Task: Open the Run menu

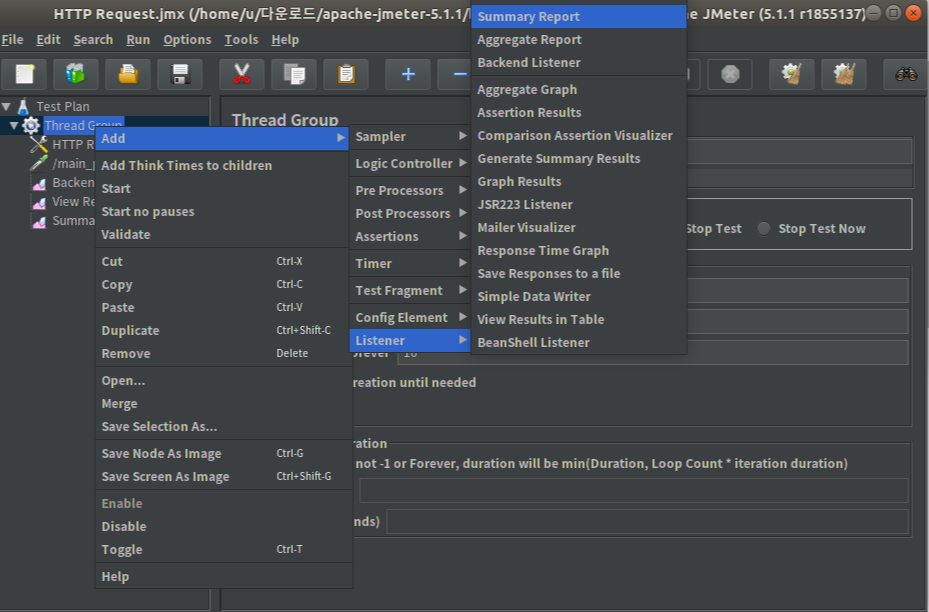Action: (x=138, y=40)
